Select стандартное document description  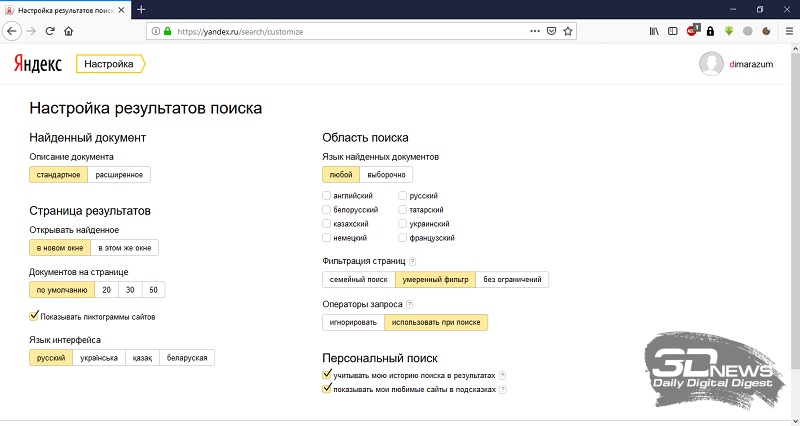(59, 174)
